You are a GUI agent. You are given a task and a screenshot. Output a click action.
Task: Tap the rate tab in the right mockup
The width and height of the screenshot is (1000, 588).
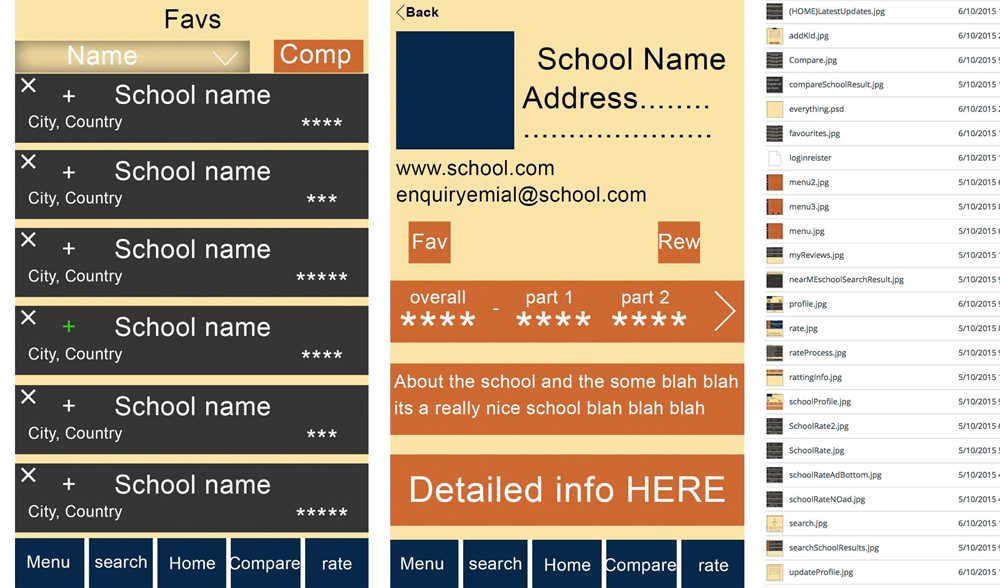coord(713,564)
